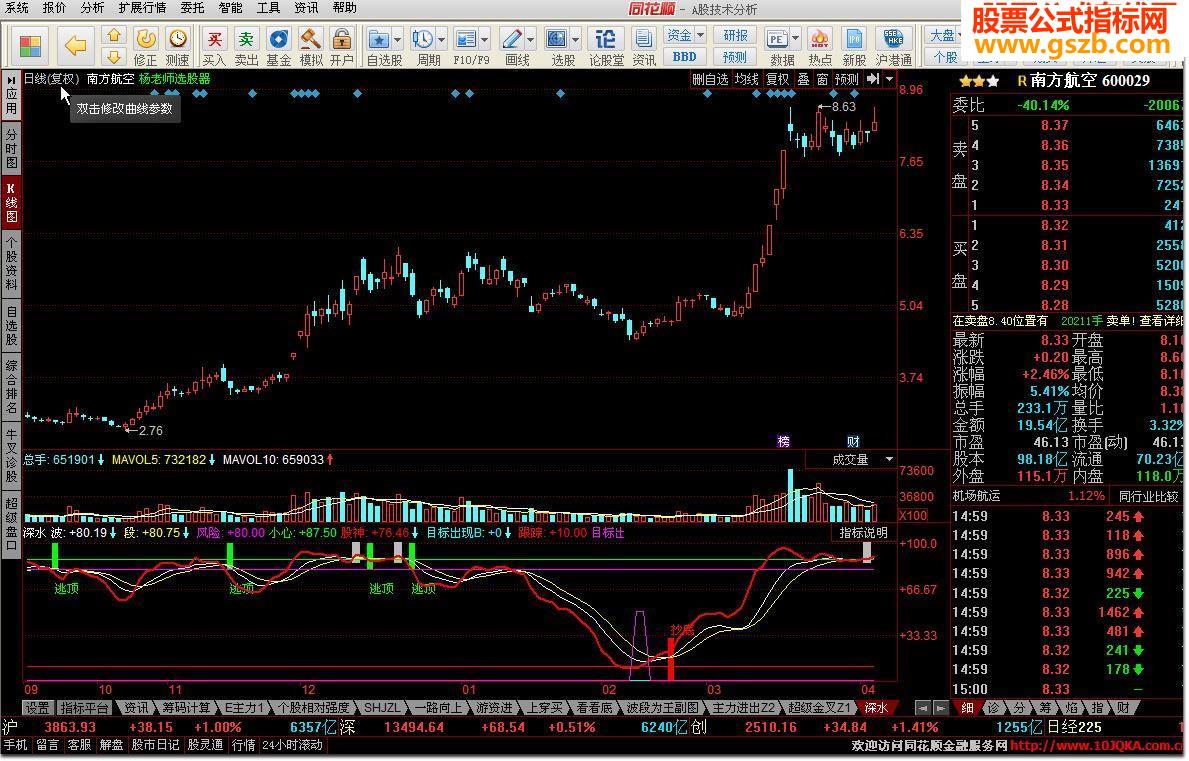1189x761 pixels.
Task: Open the 数据 PE data icon
Action: pos(776,39)
